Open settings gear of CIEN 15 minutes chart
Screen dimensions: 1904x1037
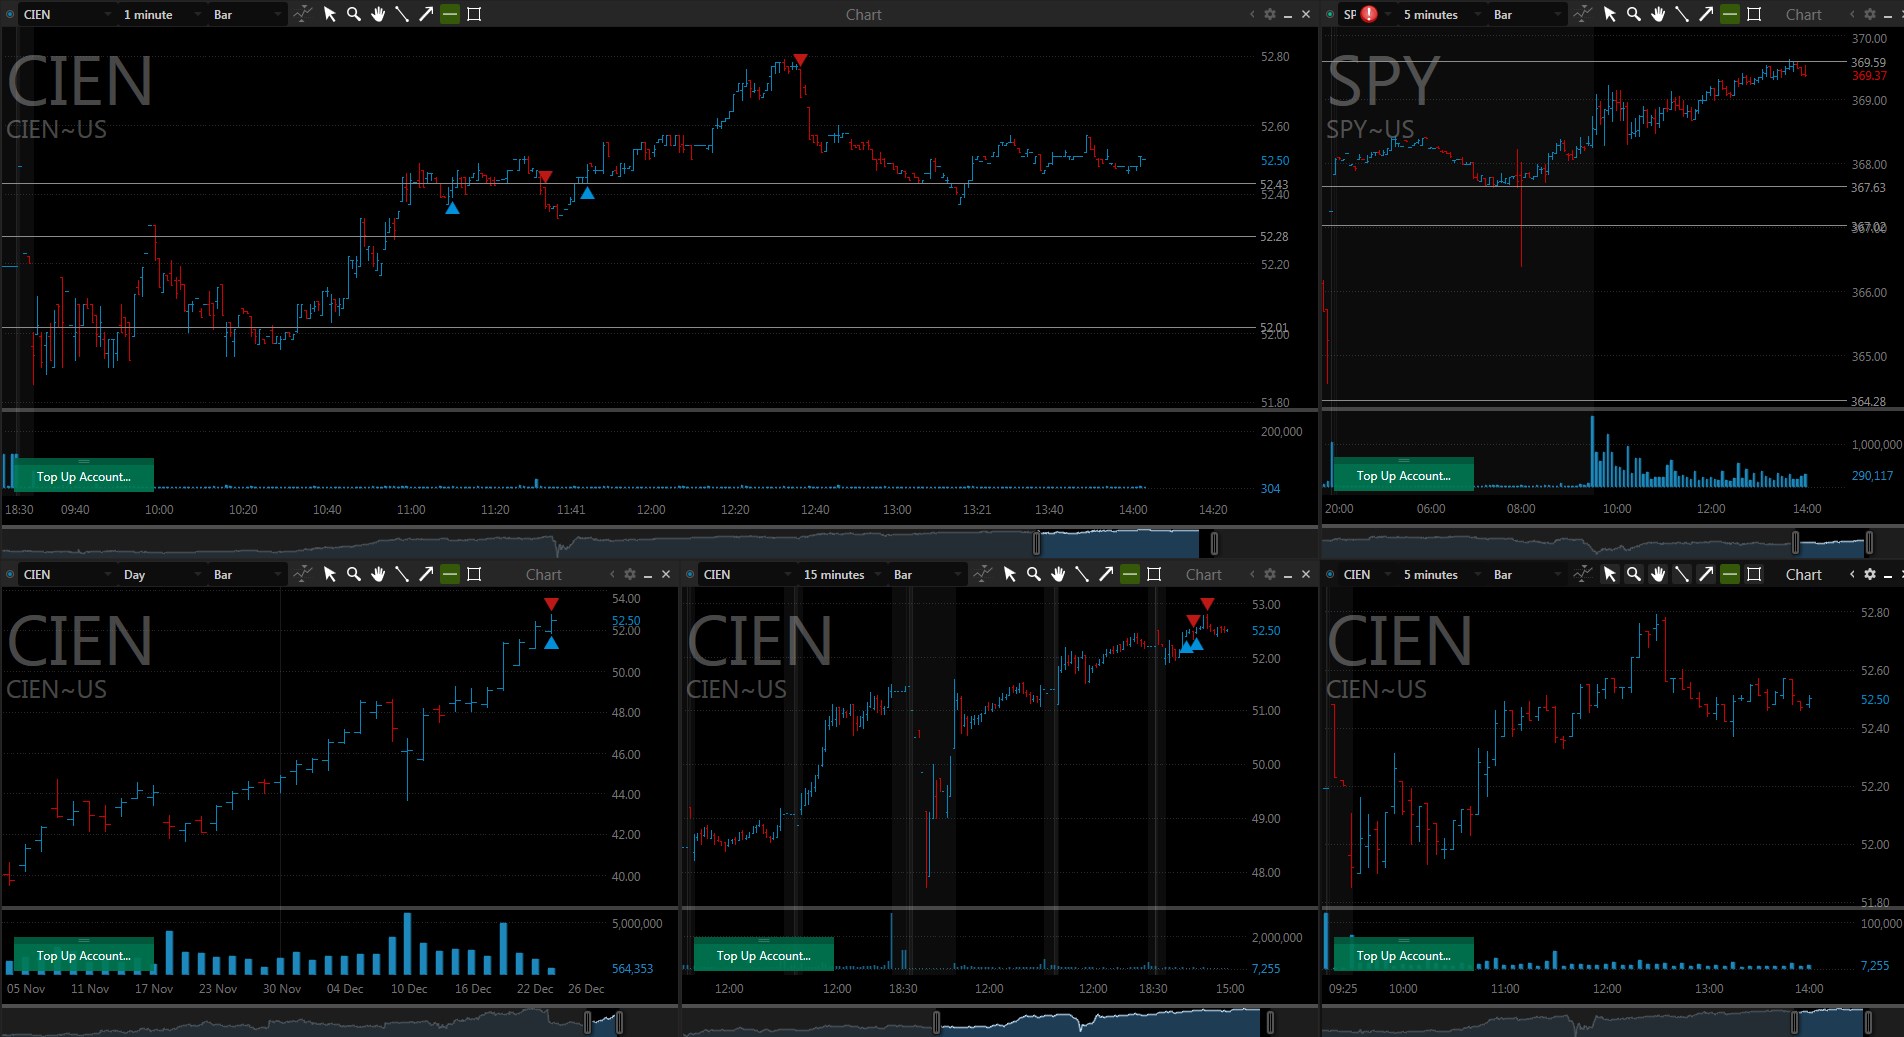[x=1270, y=574]
